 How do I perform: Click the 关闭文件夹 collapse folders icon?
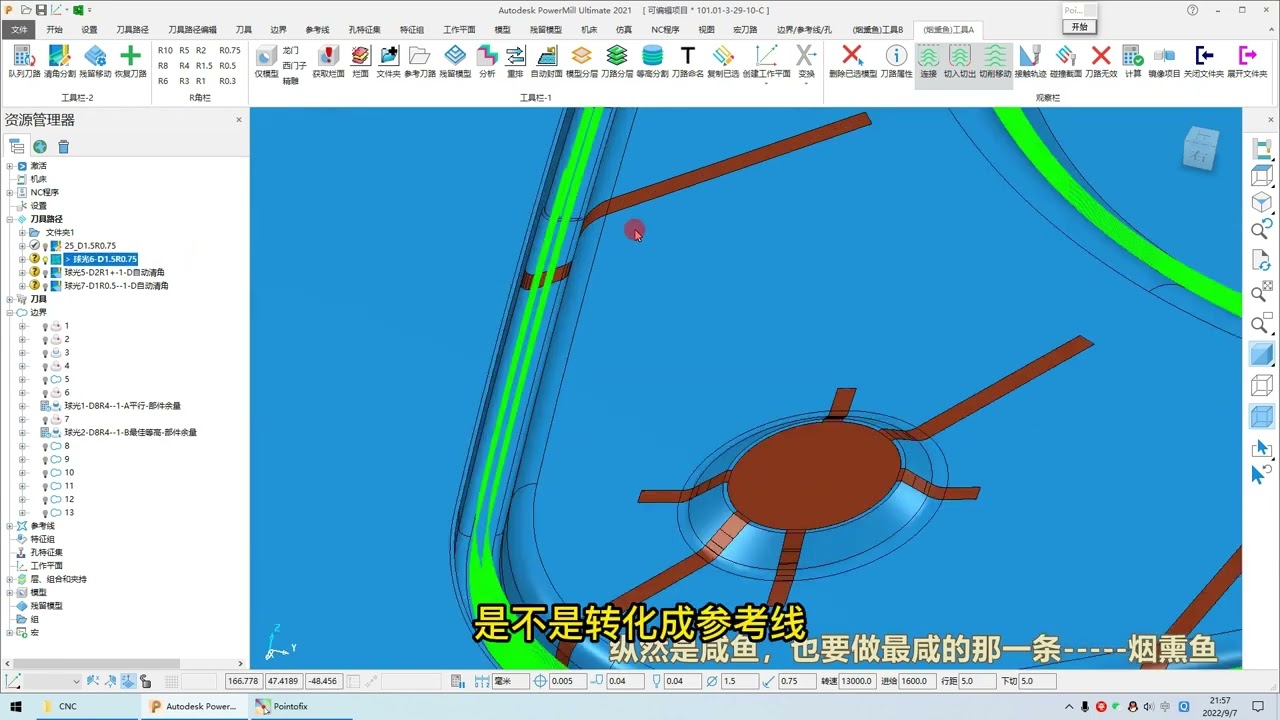coord(1204,61)
